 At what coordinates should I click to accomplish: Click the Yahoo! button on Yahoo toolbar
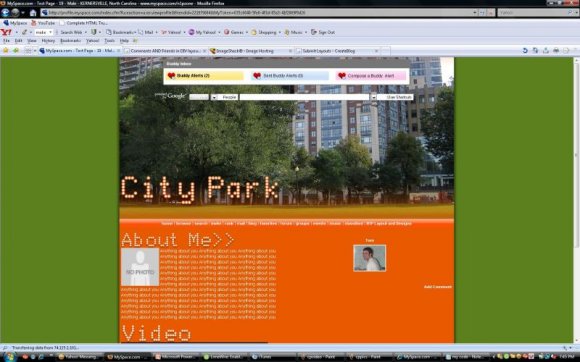171,32
